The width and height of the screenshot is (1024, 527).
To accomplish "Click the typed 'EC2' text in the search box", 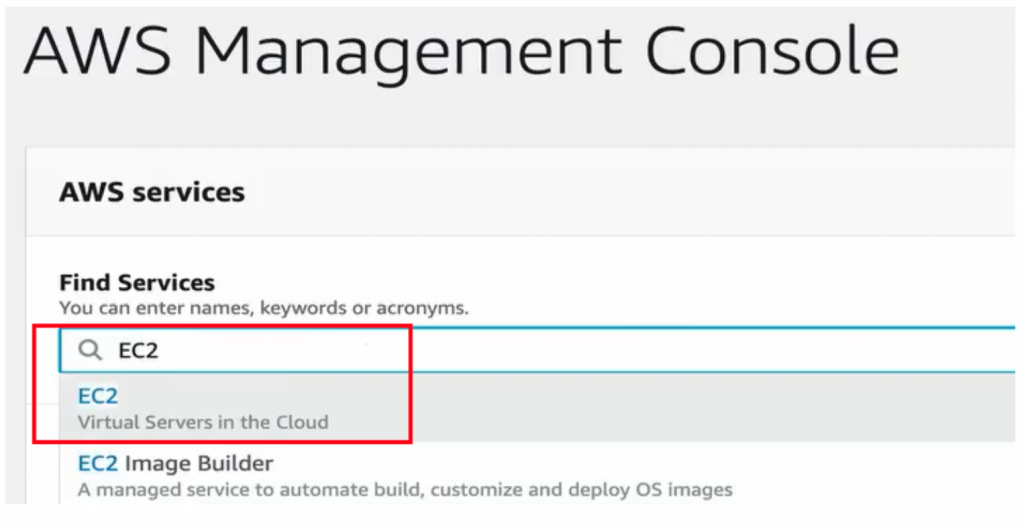I will tap(139, 351).
